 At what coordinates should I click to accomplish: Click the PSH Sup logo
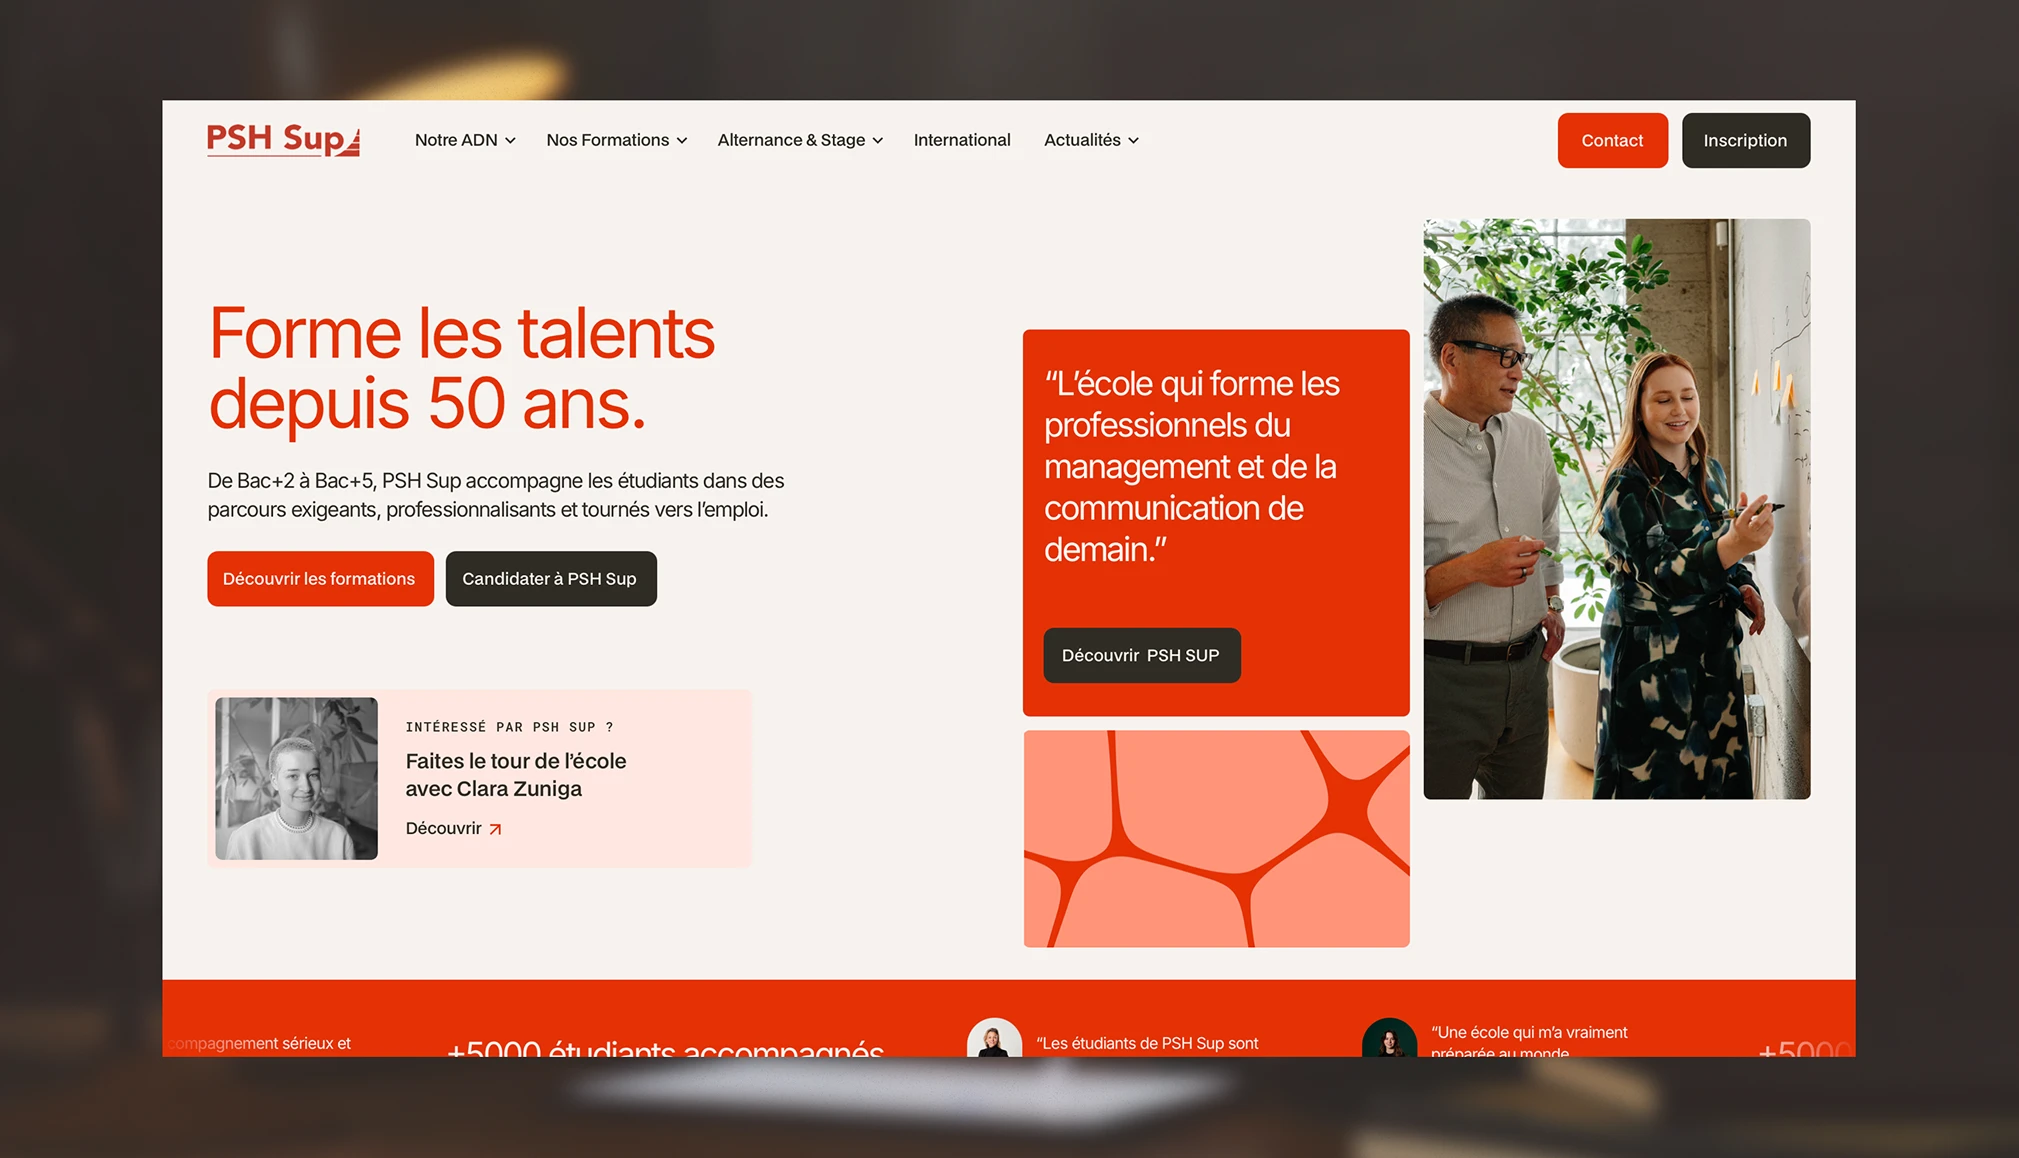pos(283,140)
